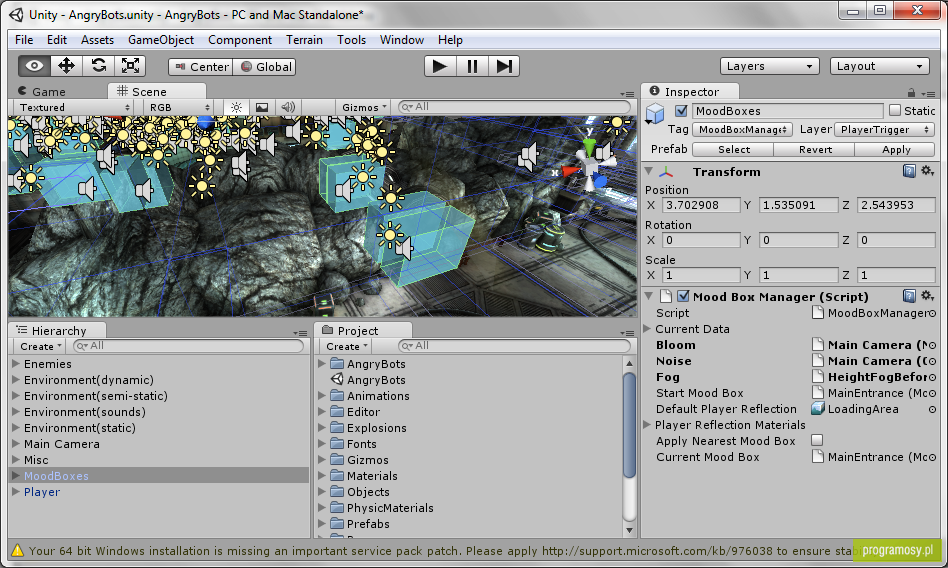Open the Gizmos dropdown

coord(363,107)
